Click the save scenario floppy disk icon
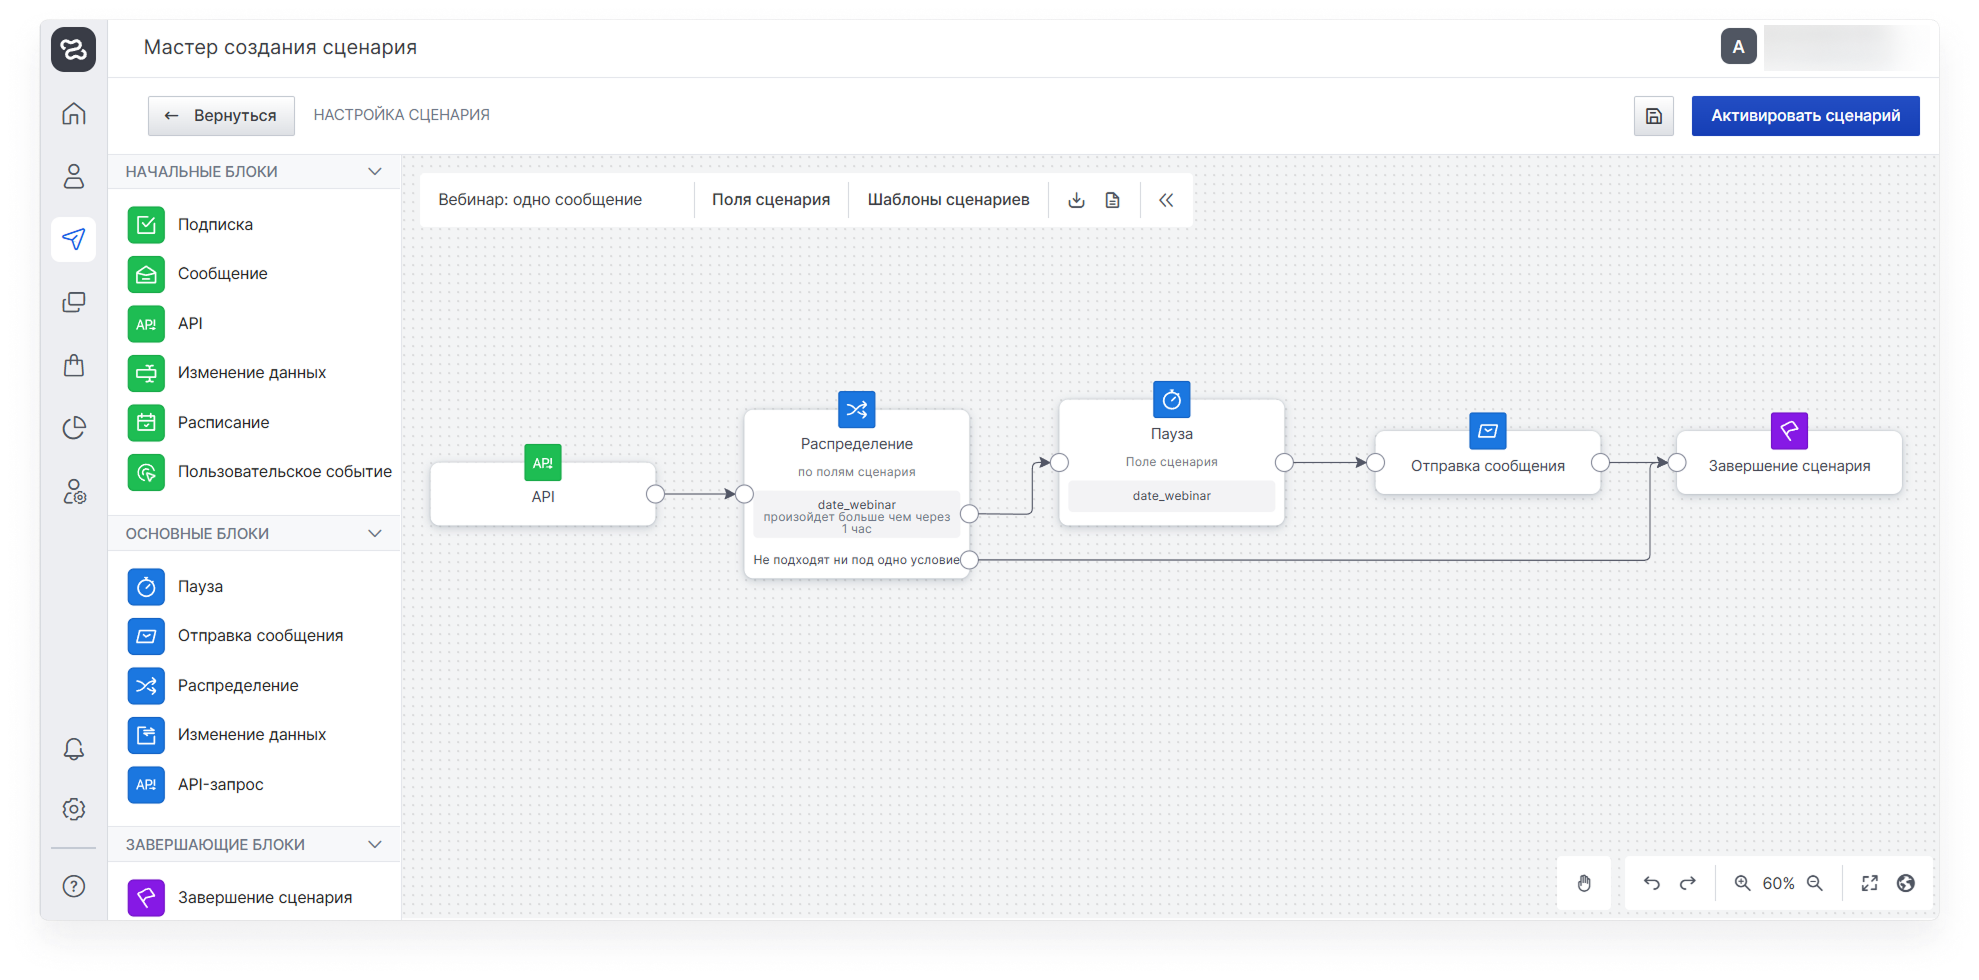 pyautogui.click(x=1653, y=116)
